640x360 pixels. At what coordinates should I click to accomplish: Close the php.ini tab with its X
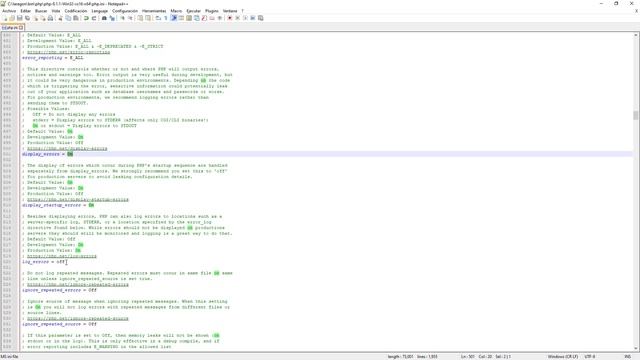tap(21, 28)
